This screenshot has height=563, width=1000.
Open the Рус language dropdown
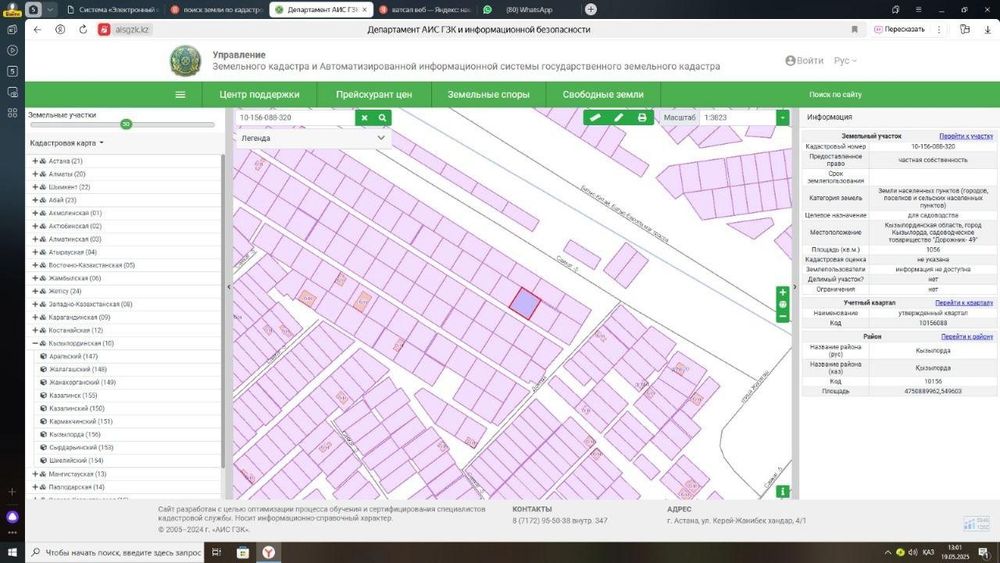[845, 61]
